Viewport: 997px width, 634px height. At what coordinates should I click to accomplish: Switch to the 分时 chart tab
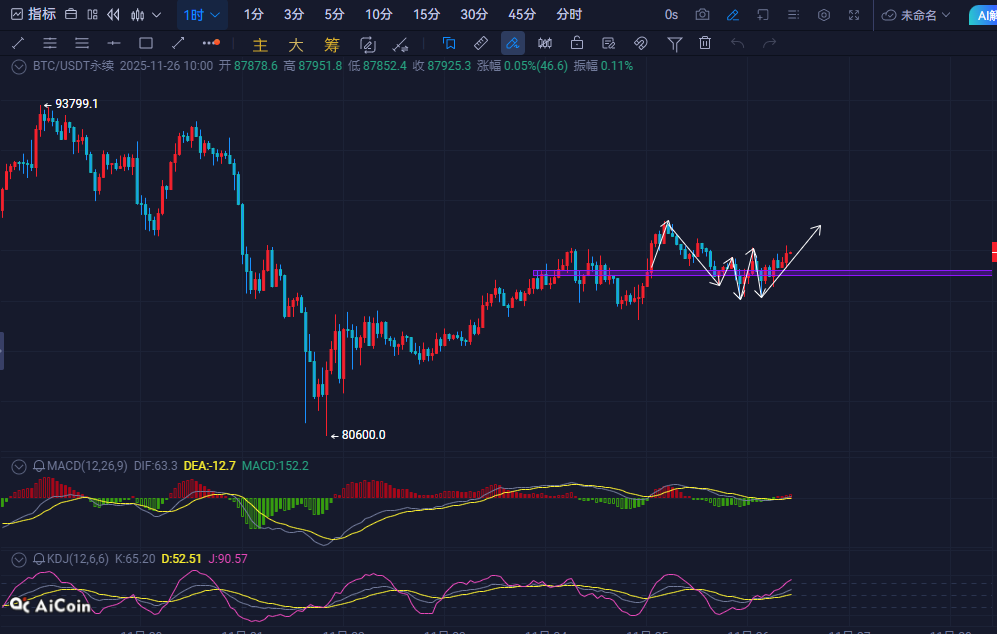pos(569,15)
